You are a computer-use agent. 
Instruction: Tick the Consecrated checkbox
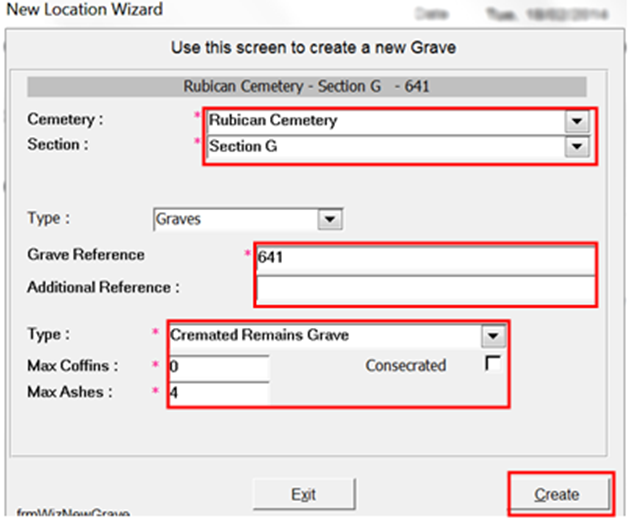point(492,364)
